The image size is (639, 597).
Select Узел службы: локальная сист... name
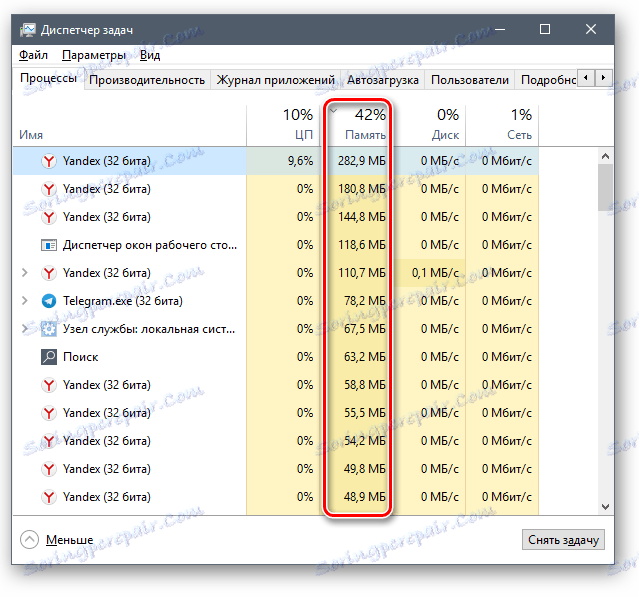[149, 329]
